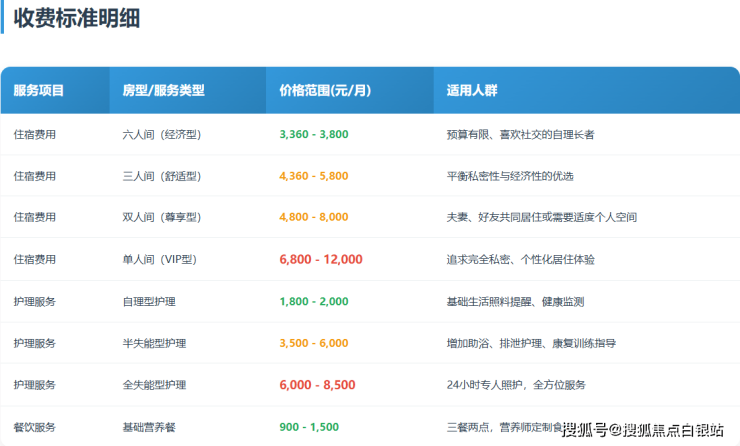This screenshot has width=740, height=446.
Task: Select the 4,360 - 5,800 price value
Action: click(x=314, y=176)
